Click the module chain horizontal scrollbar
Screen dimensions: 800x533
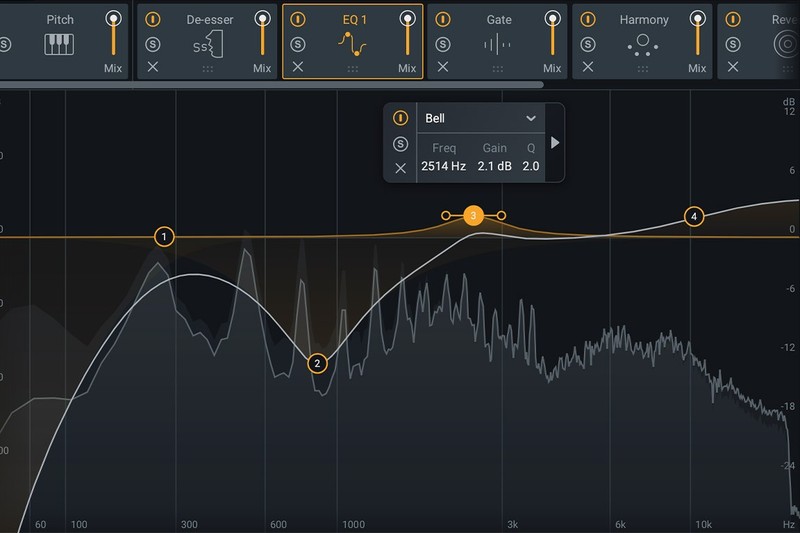(271, 85)
